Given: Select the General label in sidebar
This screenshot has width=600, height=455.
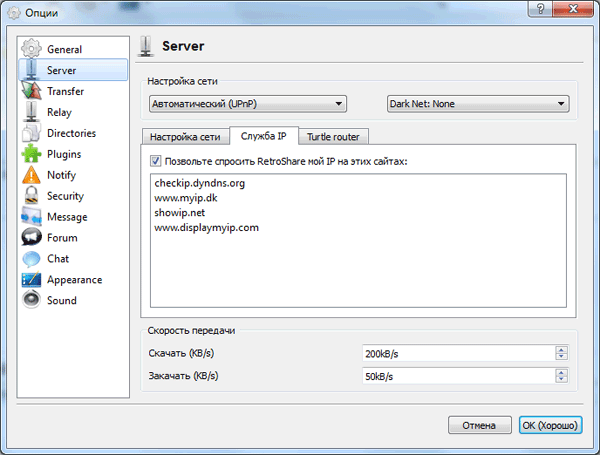Looking at the screenshot, I should pos(64,49).
